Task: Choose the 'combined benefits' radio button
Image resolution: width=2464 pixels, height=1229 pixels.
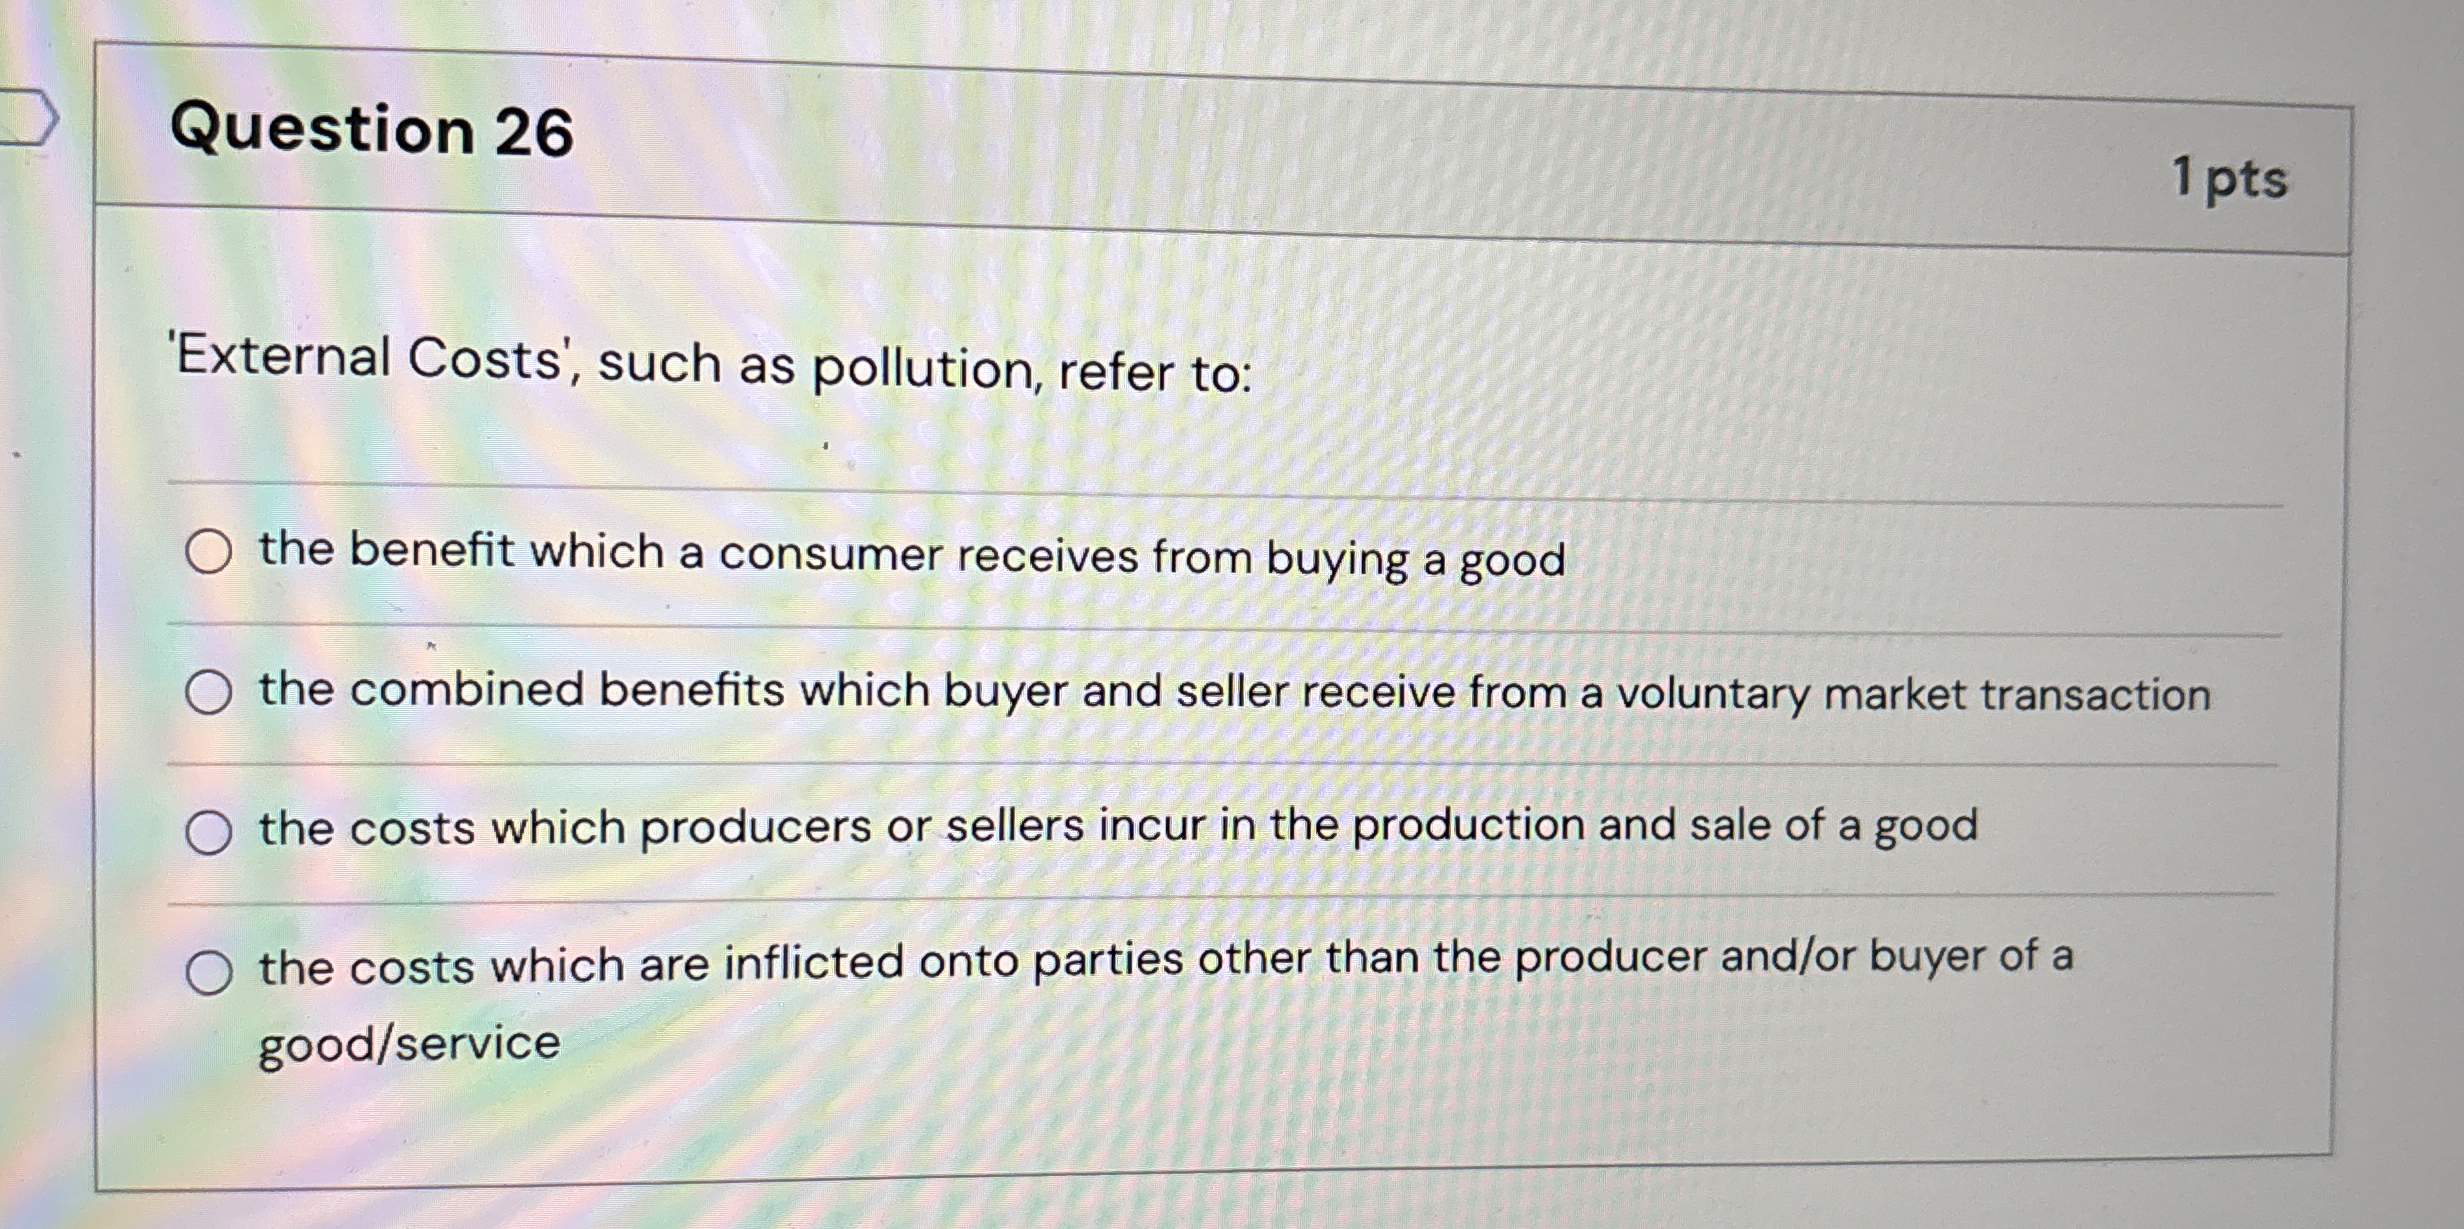Action: 209,692
